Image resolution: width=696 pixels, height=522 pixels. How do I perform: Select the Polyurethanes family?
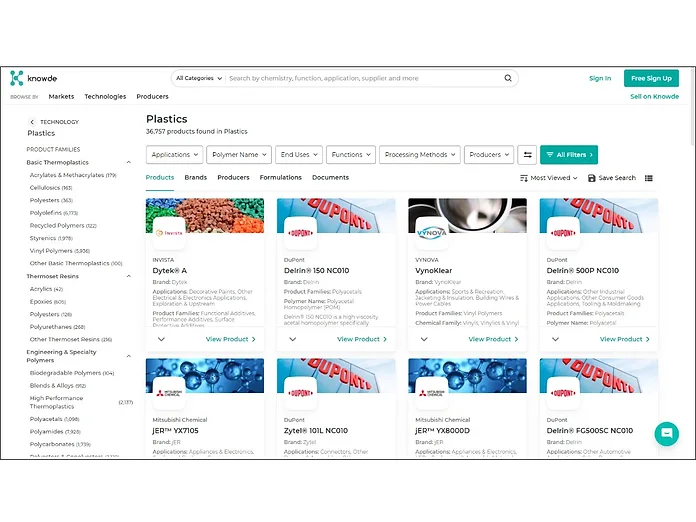(x=57, y=327)
